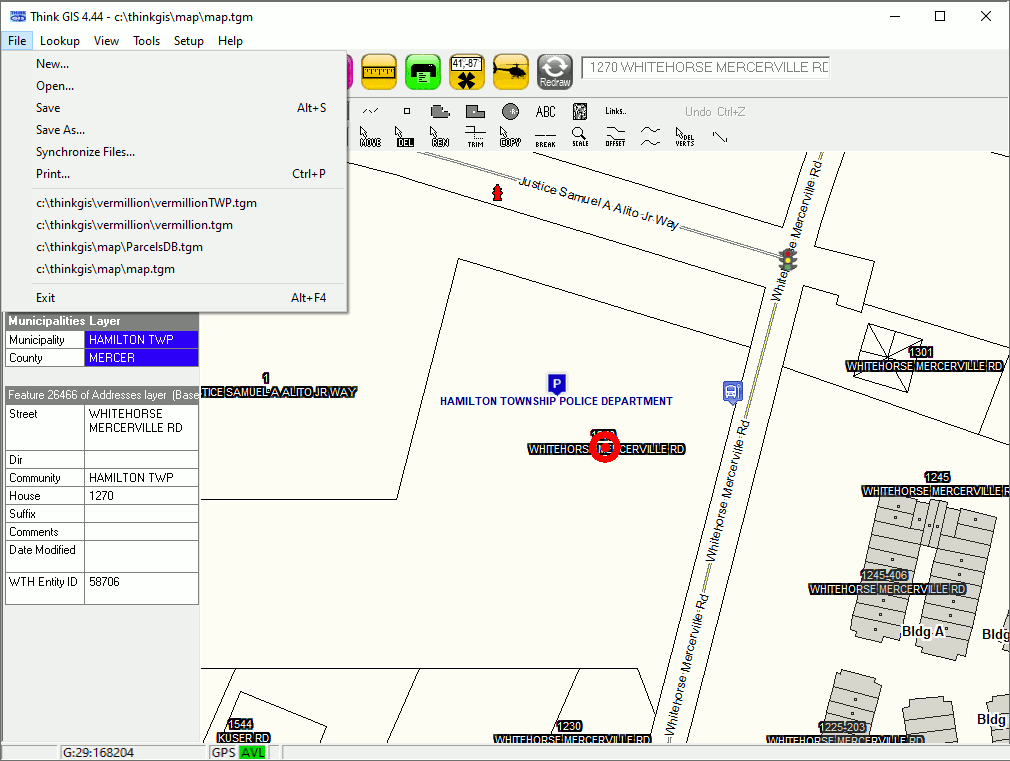Select the polyline drawing tool
Viewport: 1010px width, 761px height.
pos(370,111)
